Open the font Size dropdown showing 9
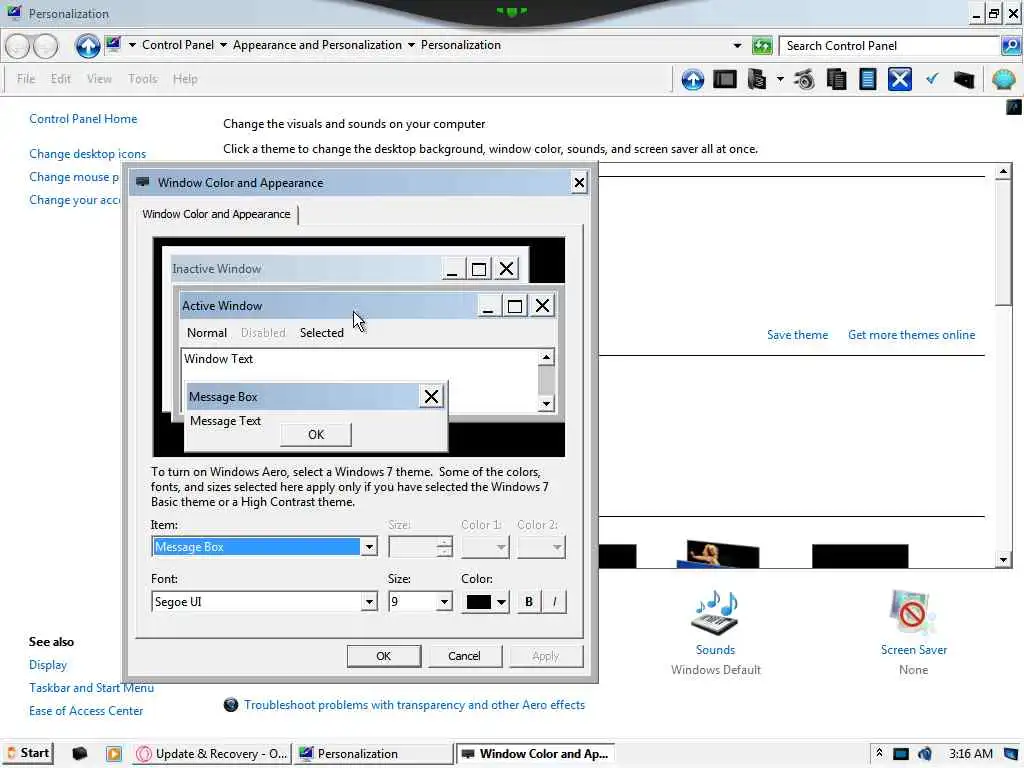 (x=444, y=601)
